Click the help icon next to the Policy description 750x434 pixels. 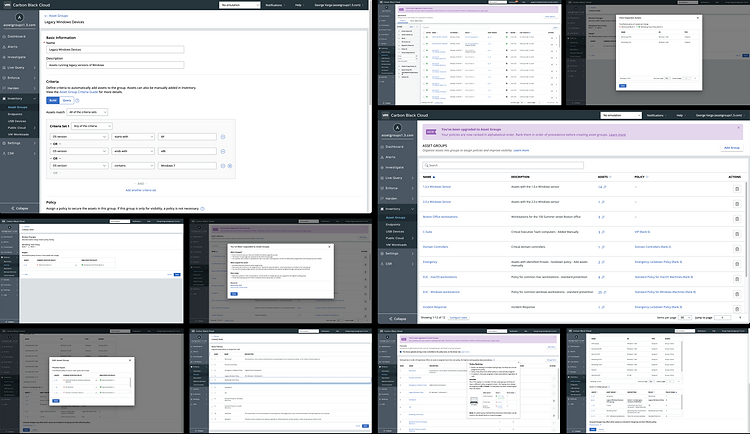[x=202, y=209]
